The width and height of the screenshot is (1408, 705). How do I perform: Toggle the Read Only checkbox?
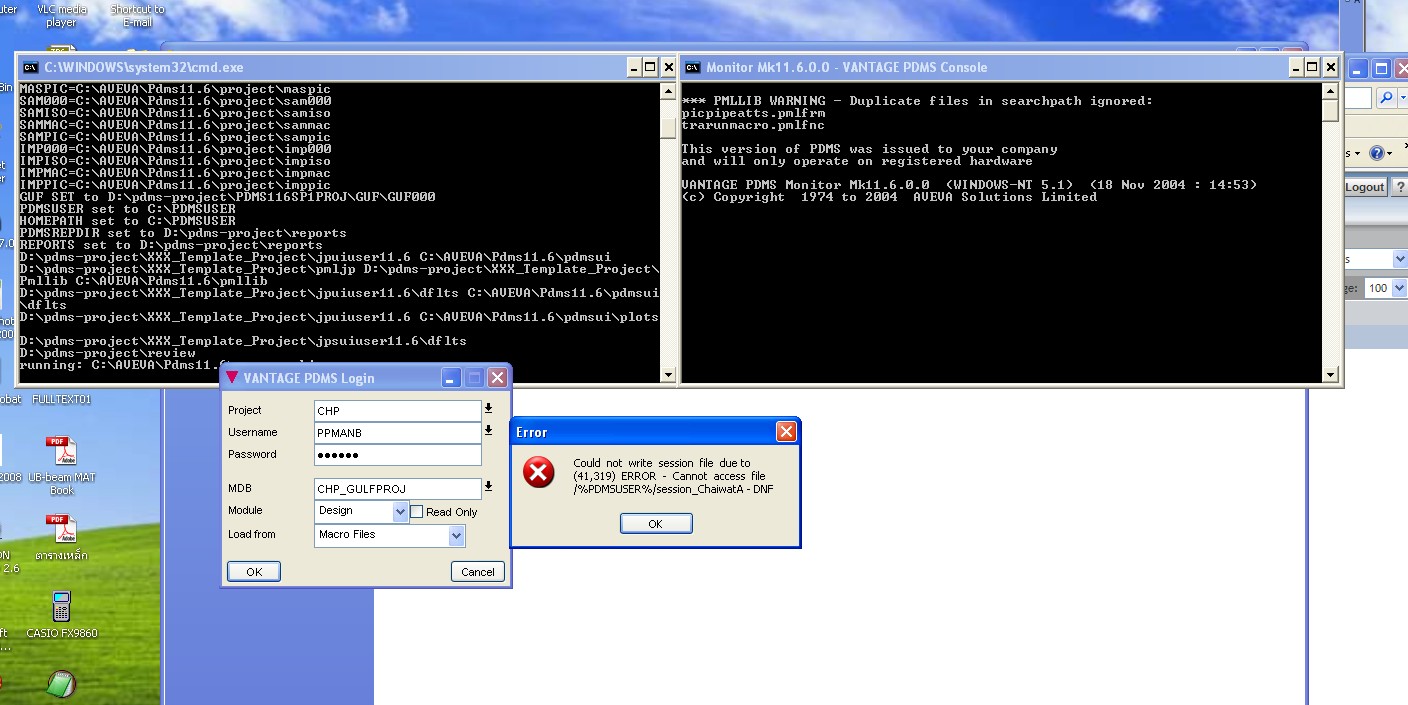417,511
